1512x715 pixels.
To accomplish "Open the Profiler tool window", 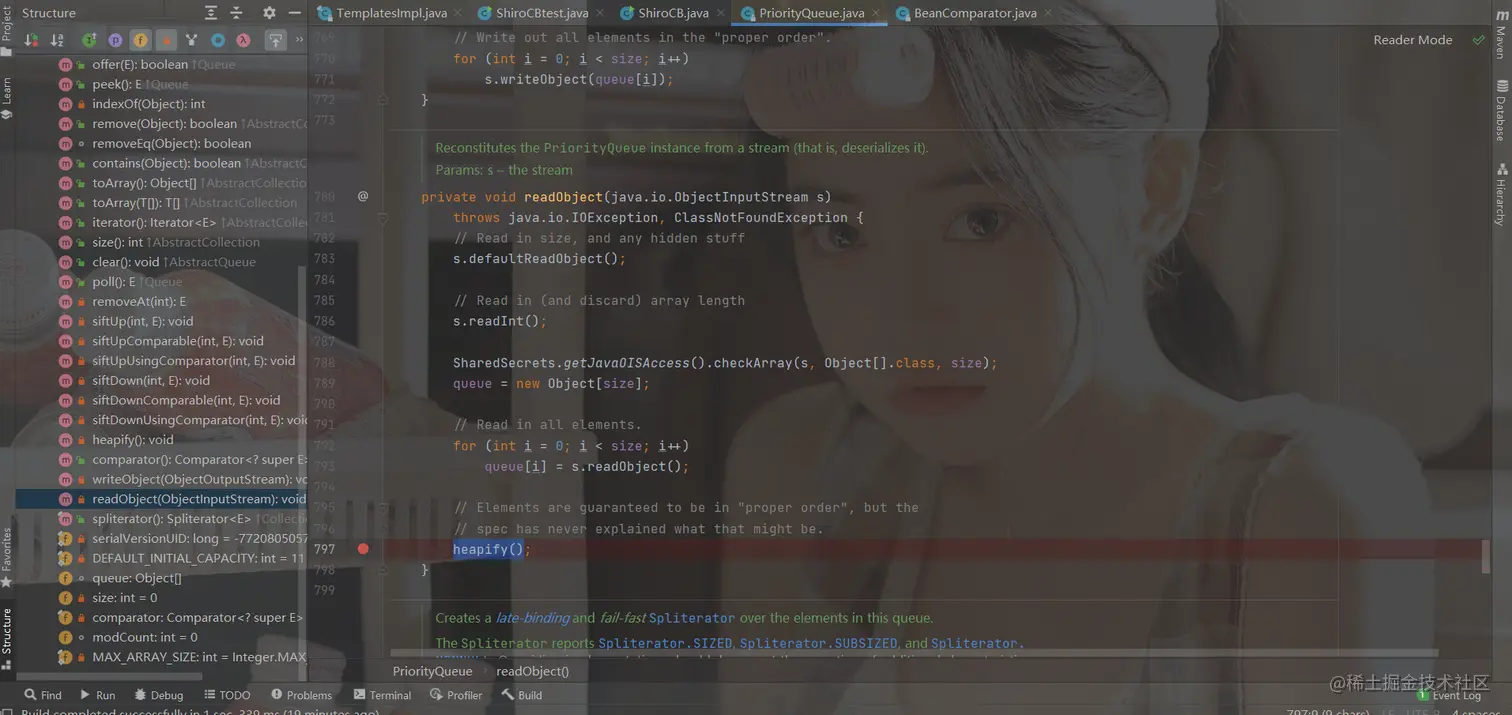I will click(x=456, y=695).
